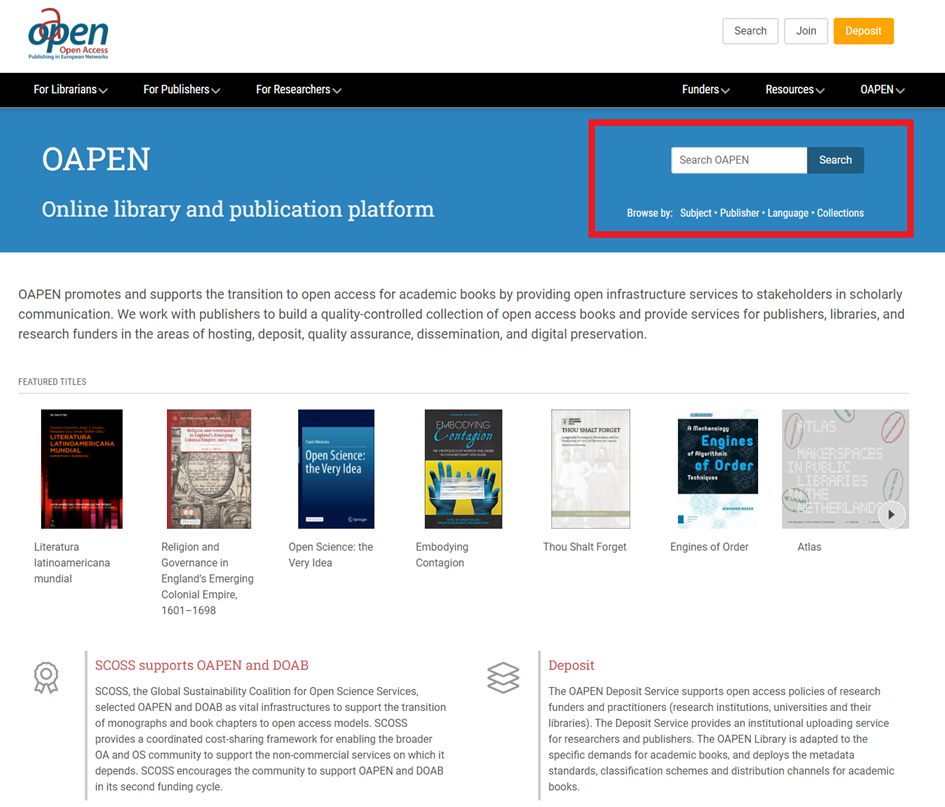Click Atlas title link
945x807 pixels.
click(809, 547)
